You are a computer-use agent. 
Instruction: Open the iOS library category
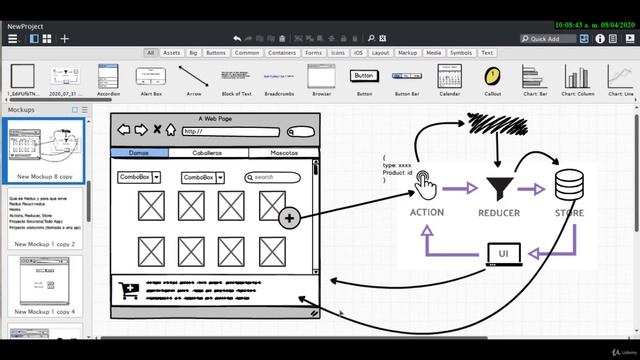(358, 53)
